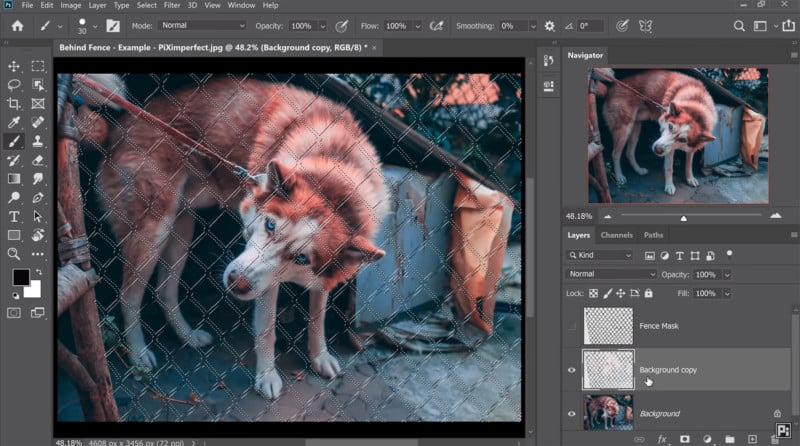
Task: Click the black foreground color swatch
Action: 20,277
